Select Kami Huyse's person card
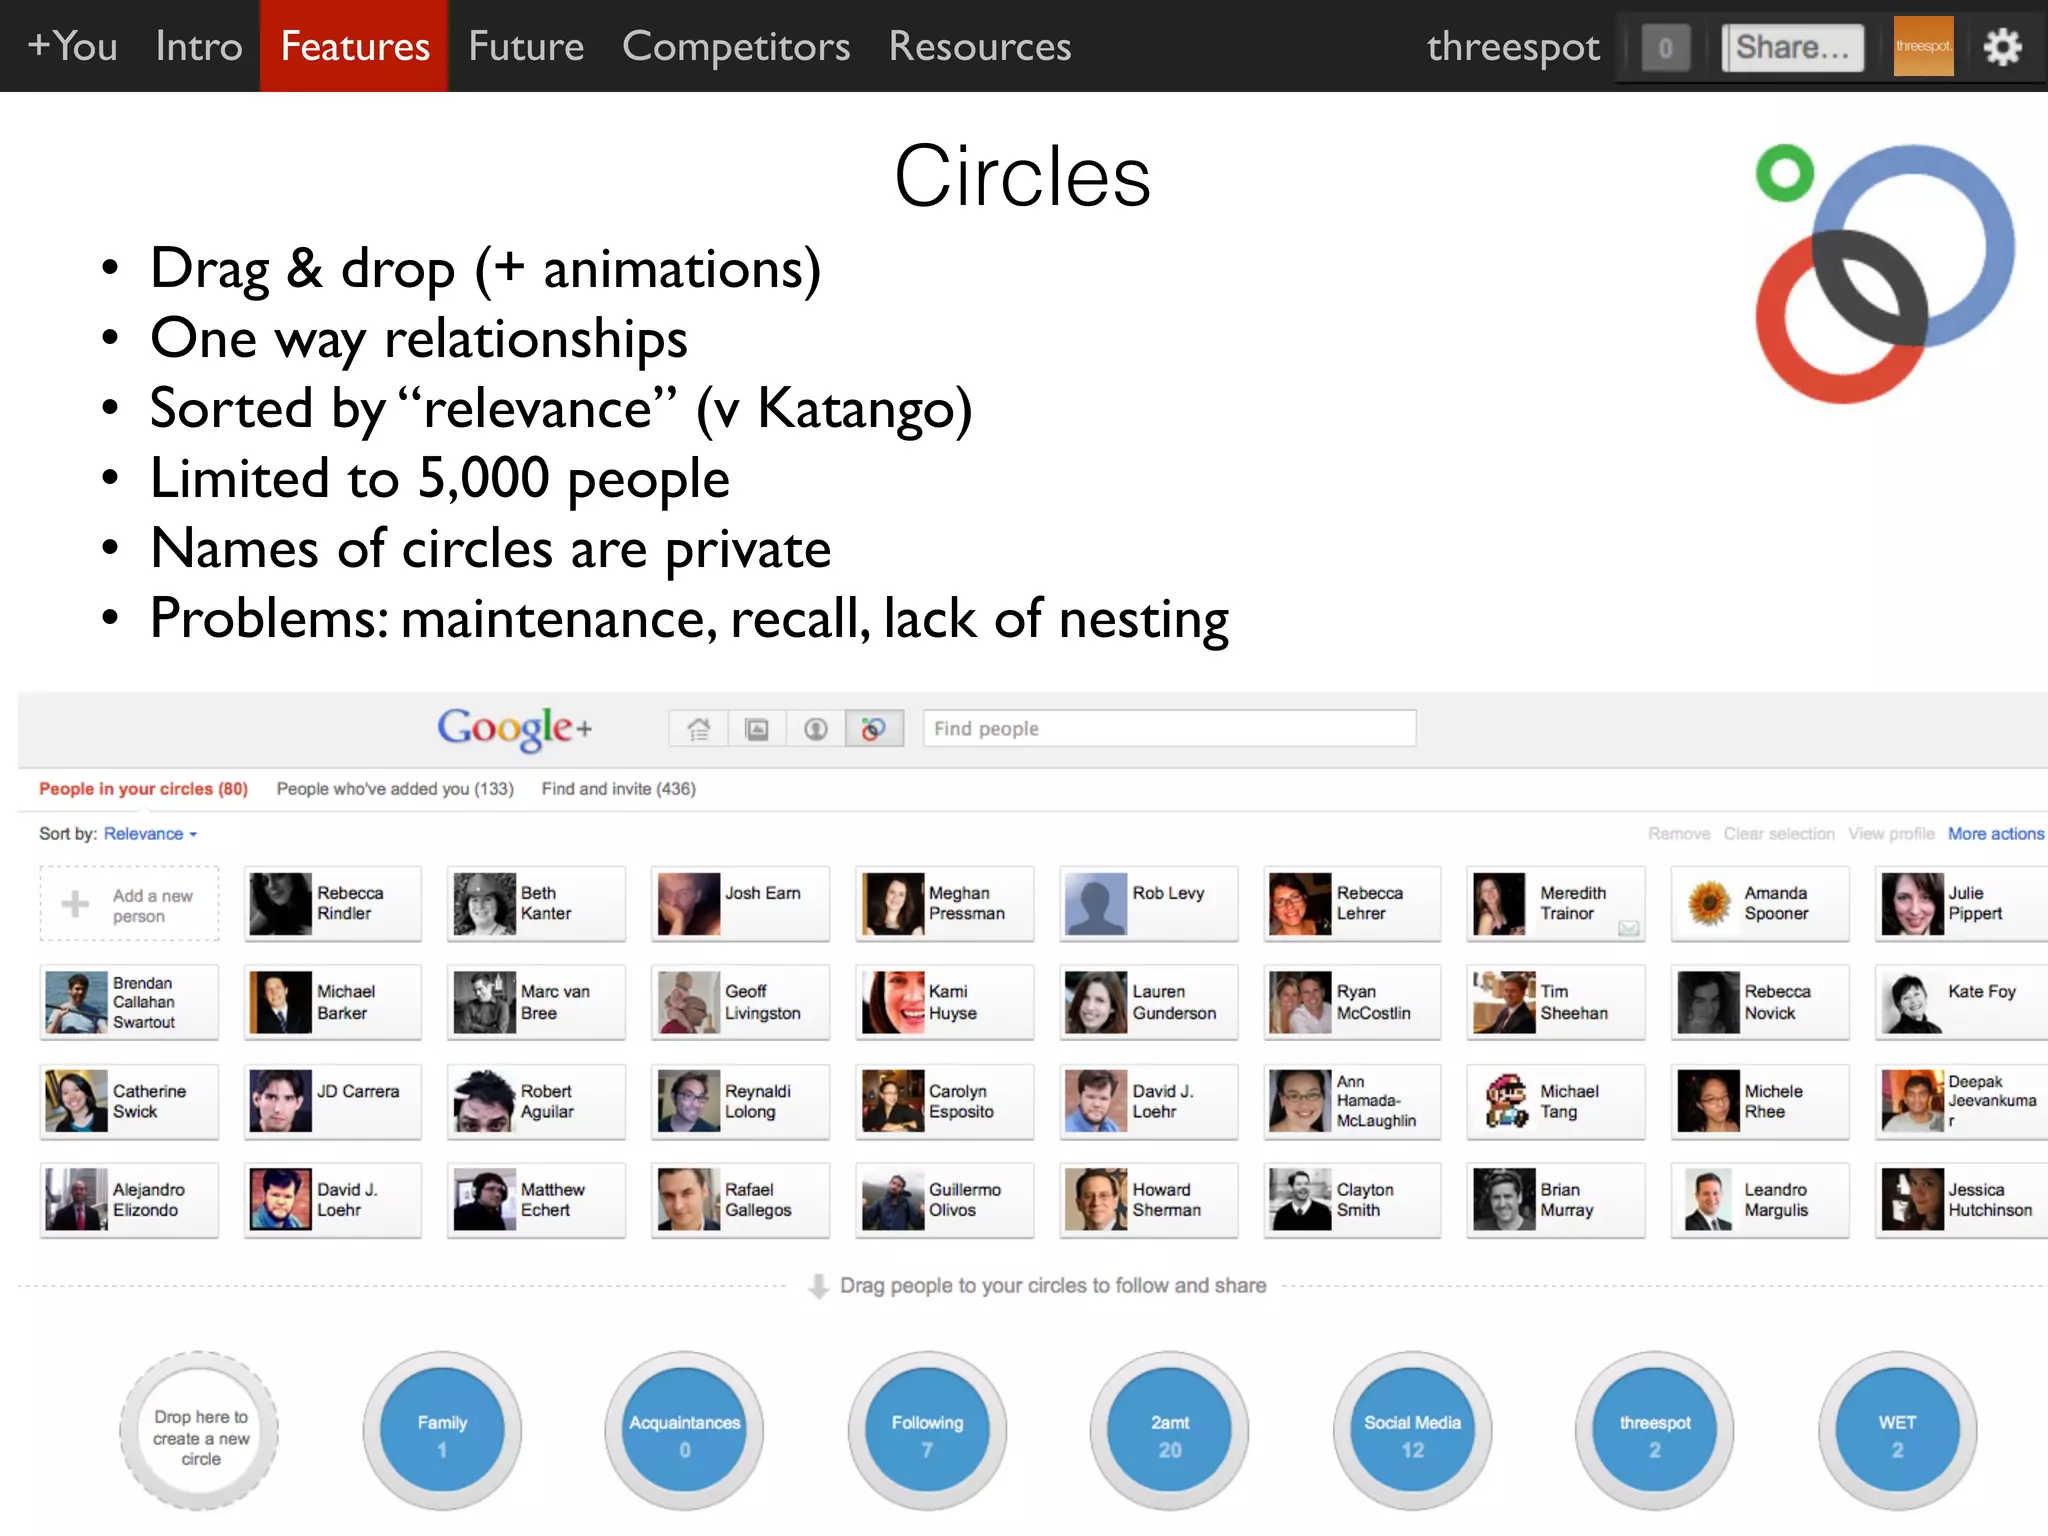Viewport: 2048px width, 1536px height. coord(945,1002)
